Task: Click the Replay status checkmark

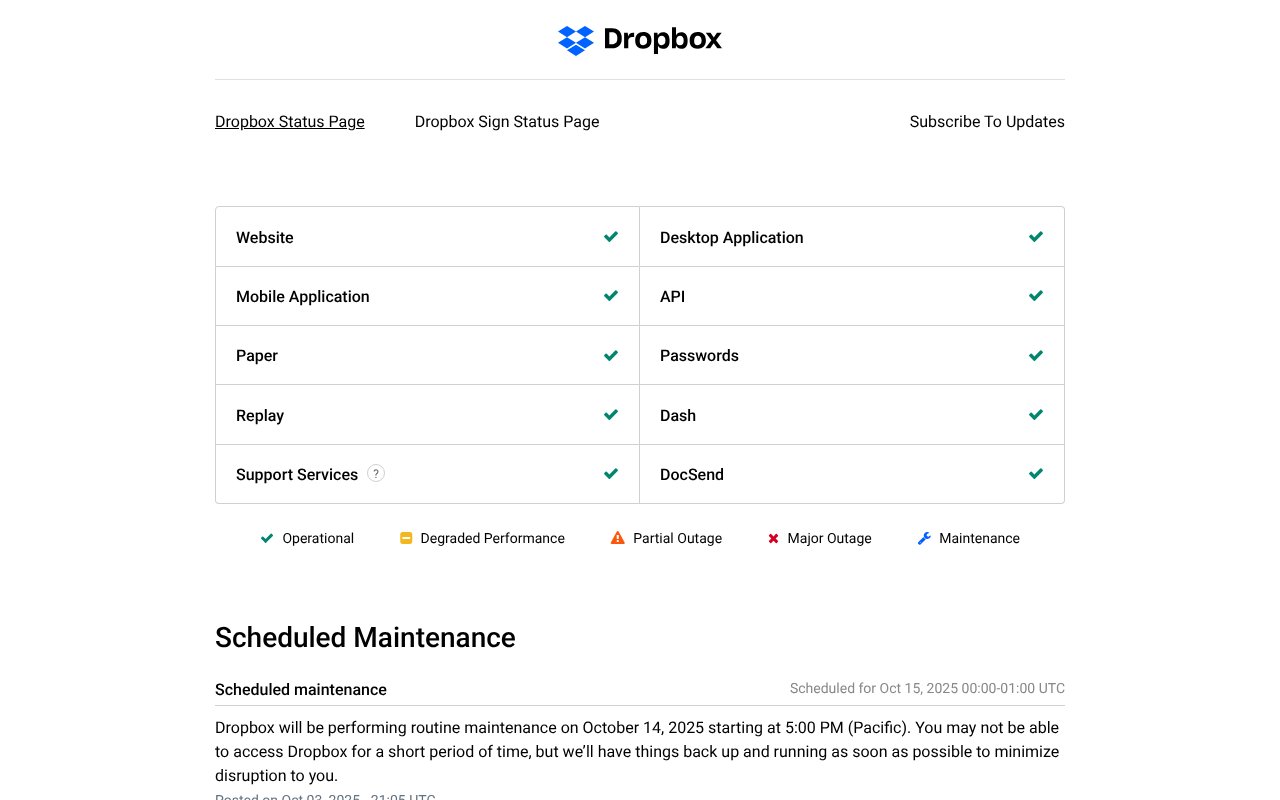Action: 611,415
